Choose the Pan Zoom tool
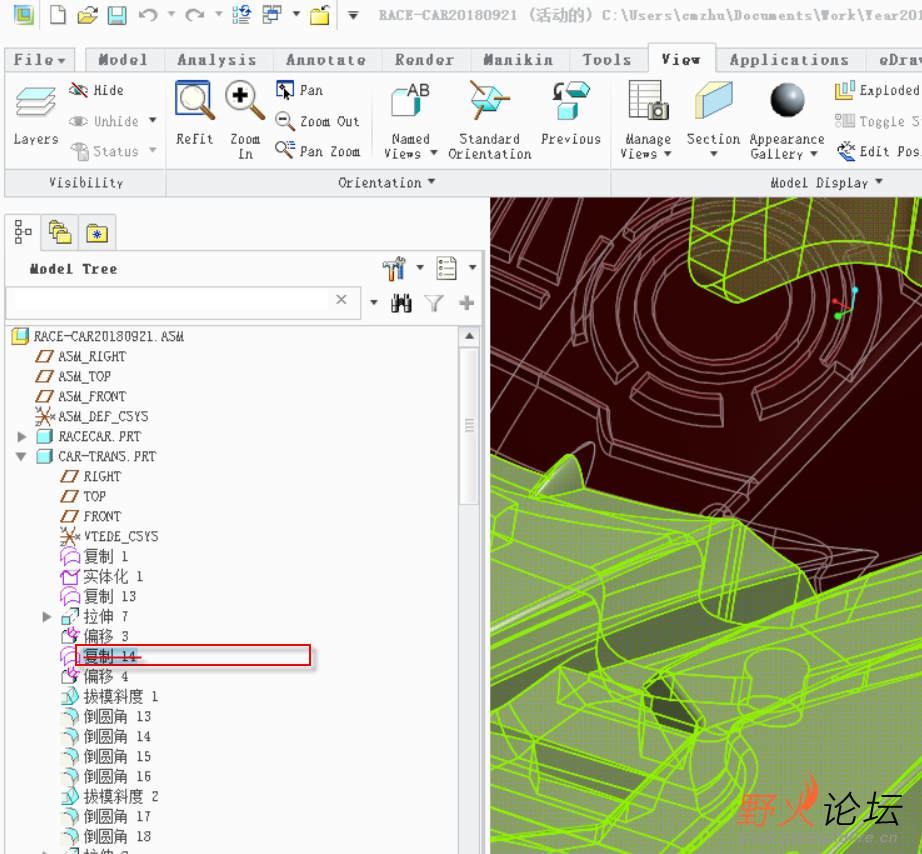Screen dimensions: 922x854 click(x=318, y=151)
